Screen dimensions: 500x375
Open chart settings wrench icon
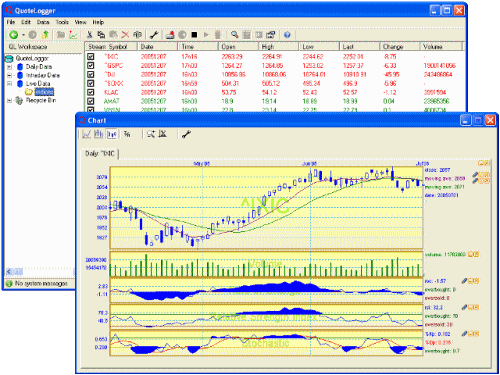tap(186, 134)
